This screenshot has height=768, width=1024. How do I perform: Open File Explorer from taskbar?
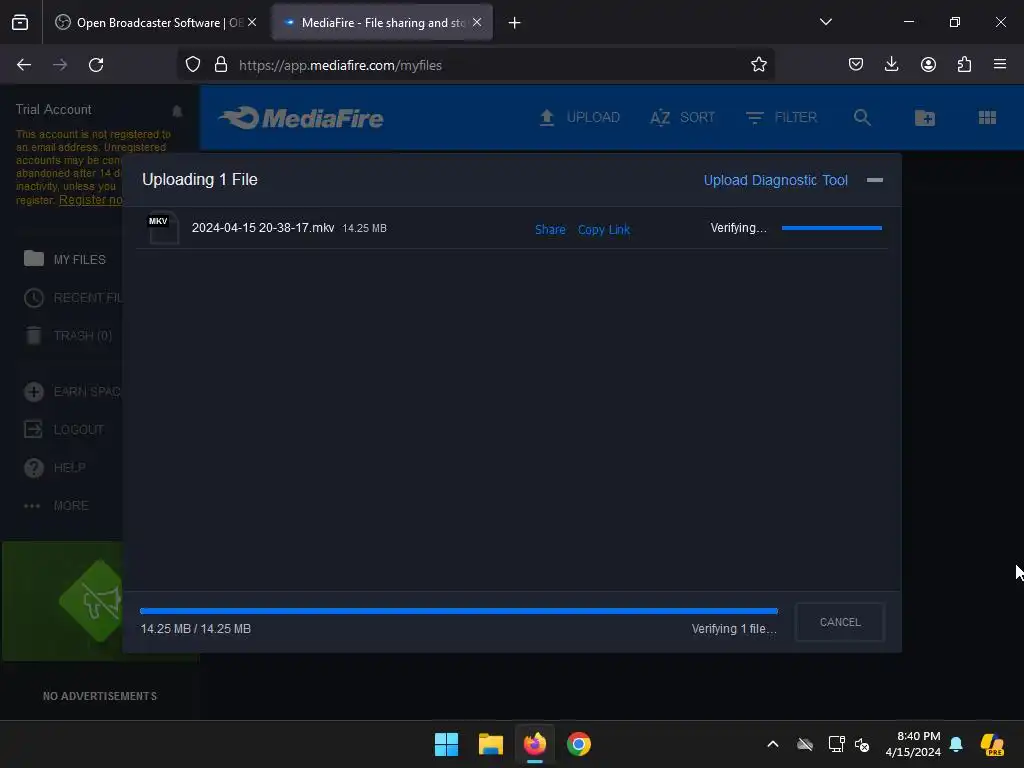coord(490,744)
